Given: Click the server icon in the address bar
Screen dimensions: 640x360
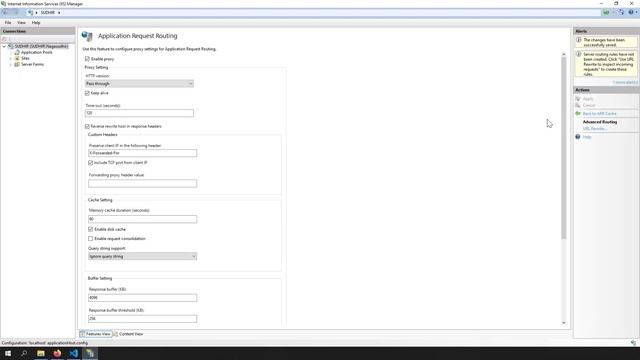Looking at the screenshot, I should click(31, 13).
